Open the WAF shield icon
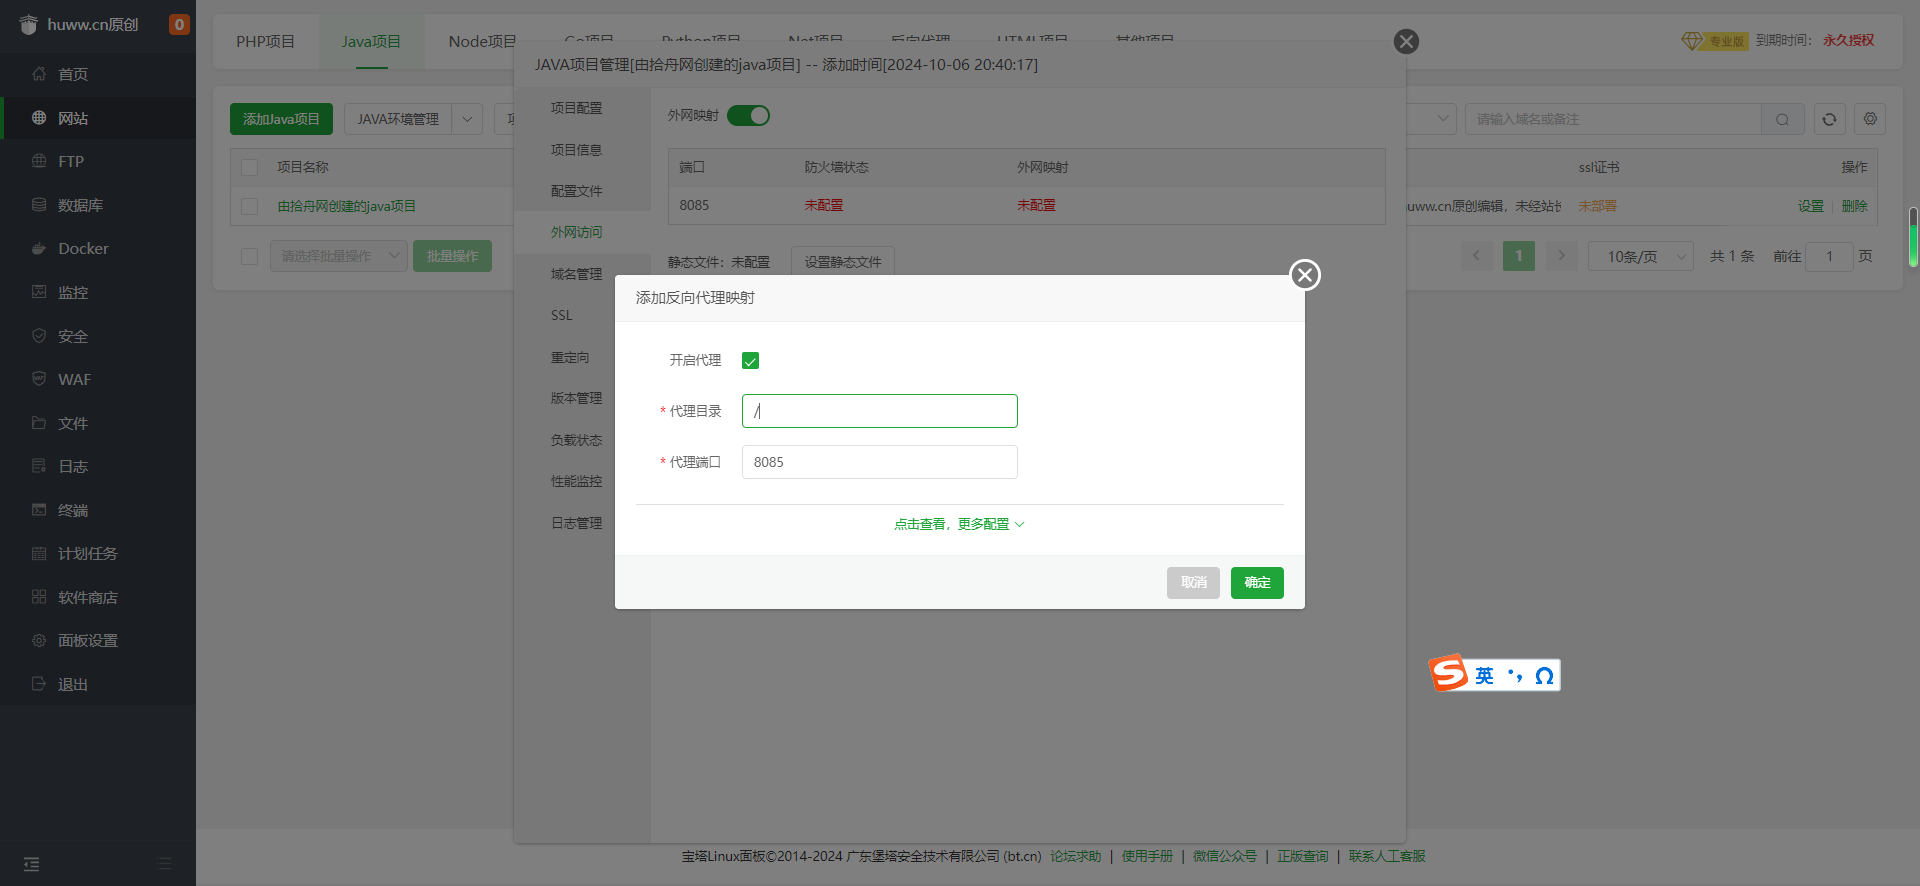The image size is (1920, 886). [39, 380]
